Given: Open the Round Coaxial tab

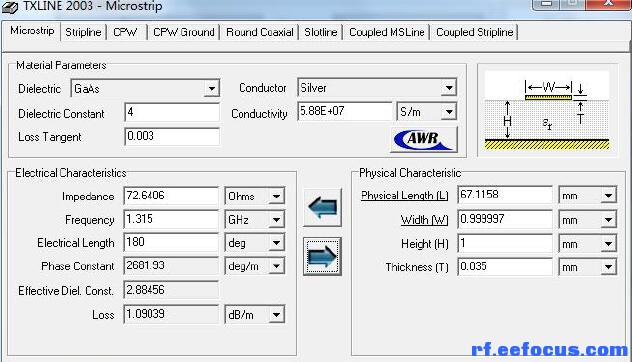Looking at the screenshot, I should (260, 32).
